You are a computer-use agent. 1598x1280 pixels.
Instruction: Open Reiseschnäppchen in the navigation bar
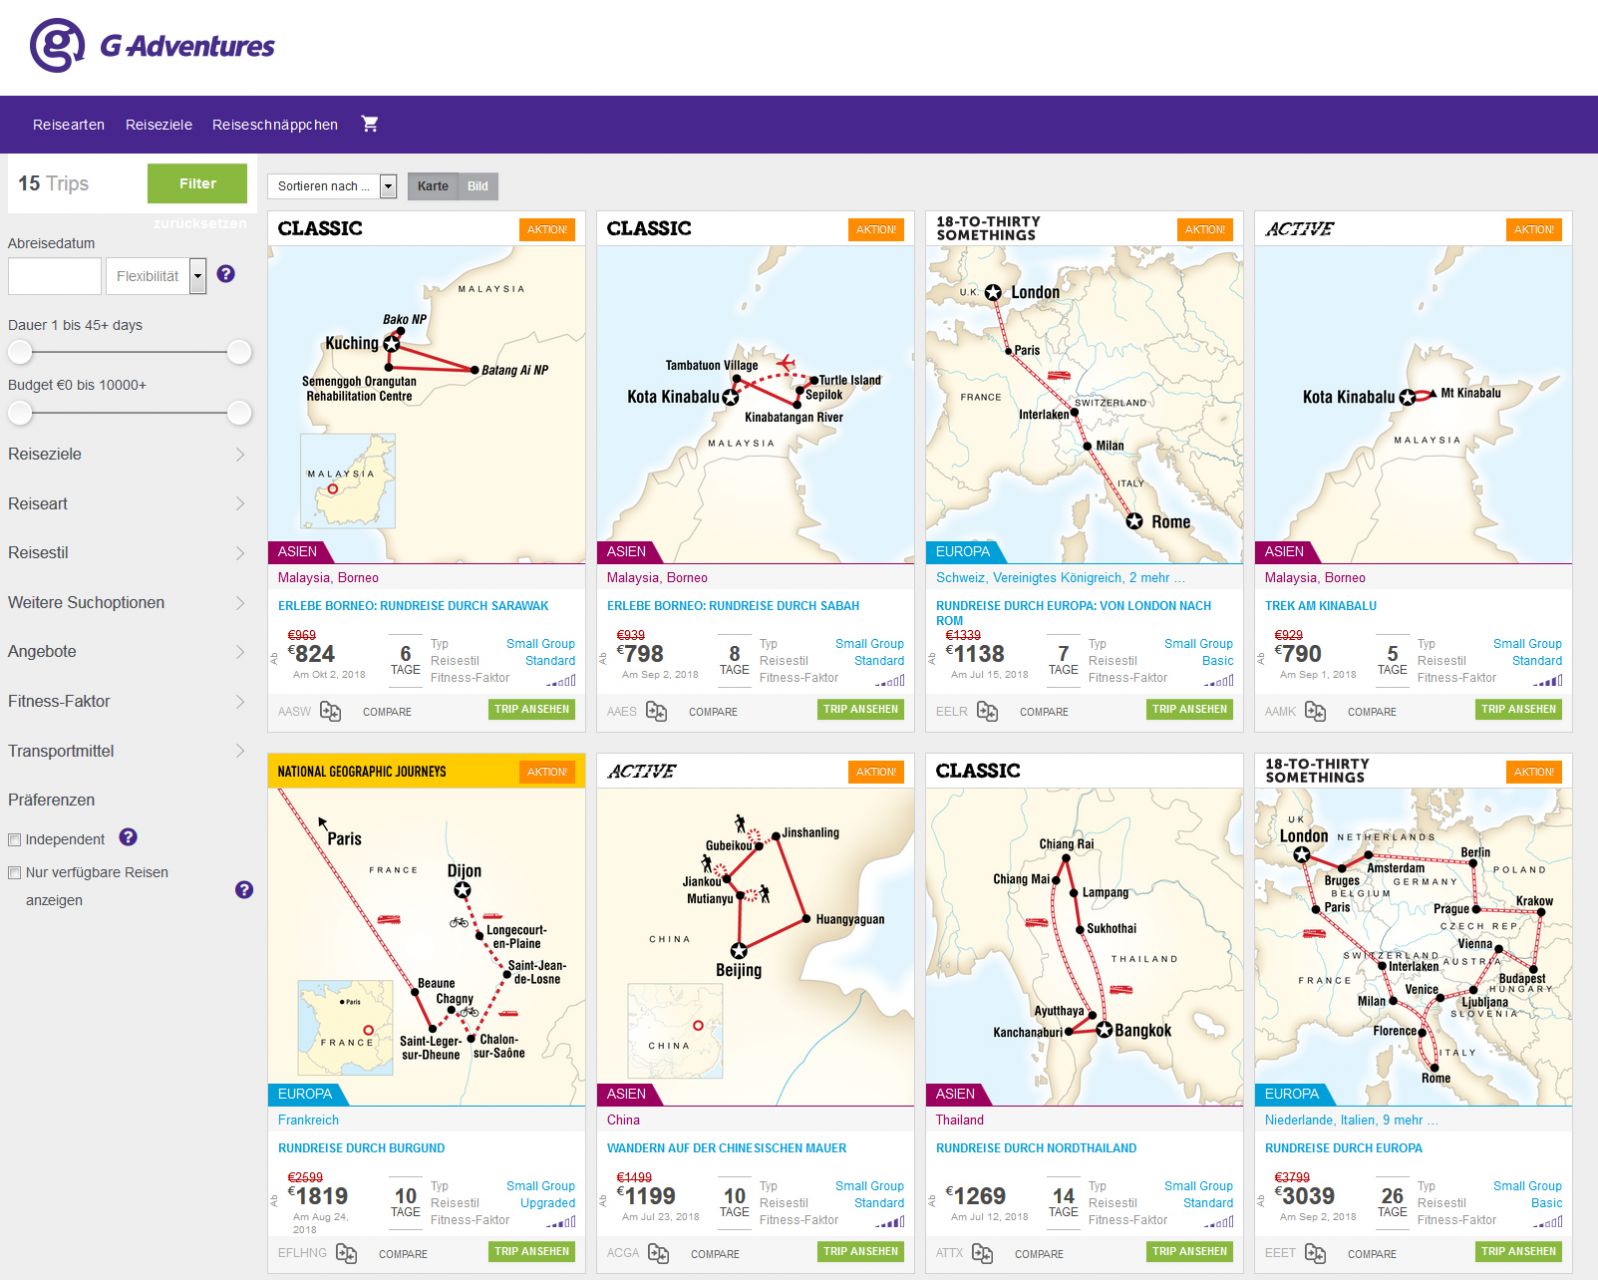point(275,125)
